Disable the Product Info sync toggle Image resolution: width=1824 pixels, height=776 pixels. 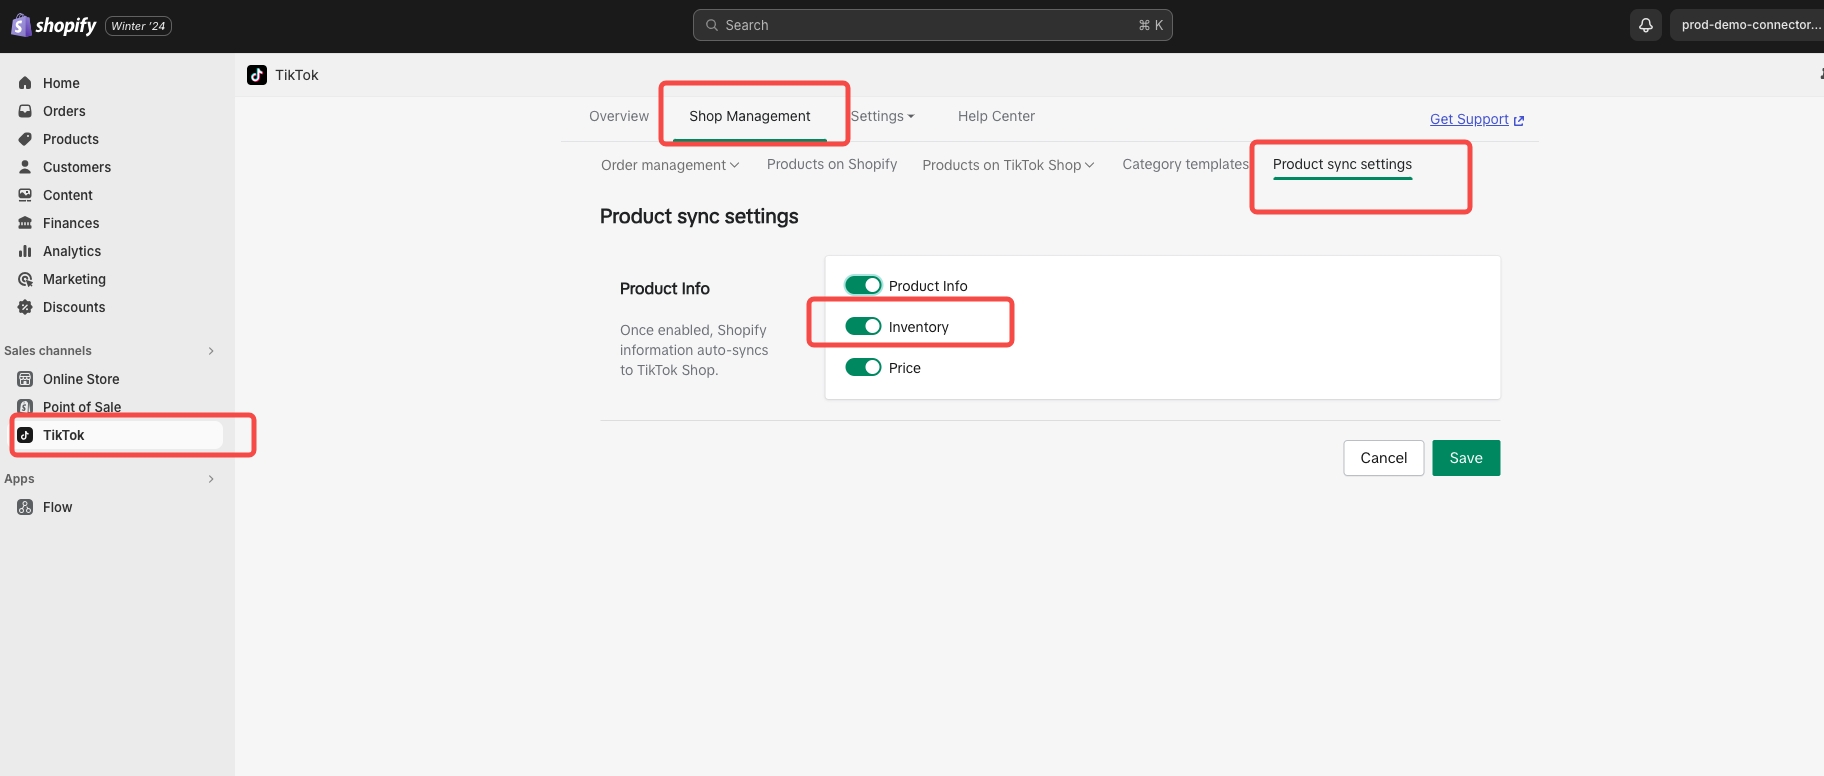pyautogui.click(x=863, y=286)
